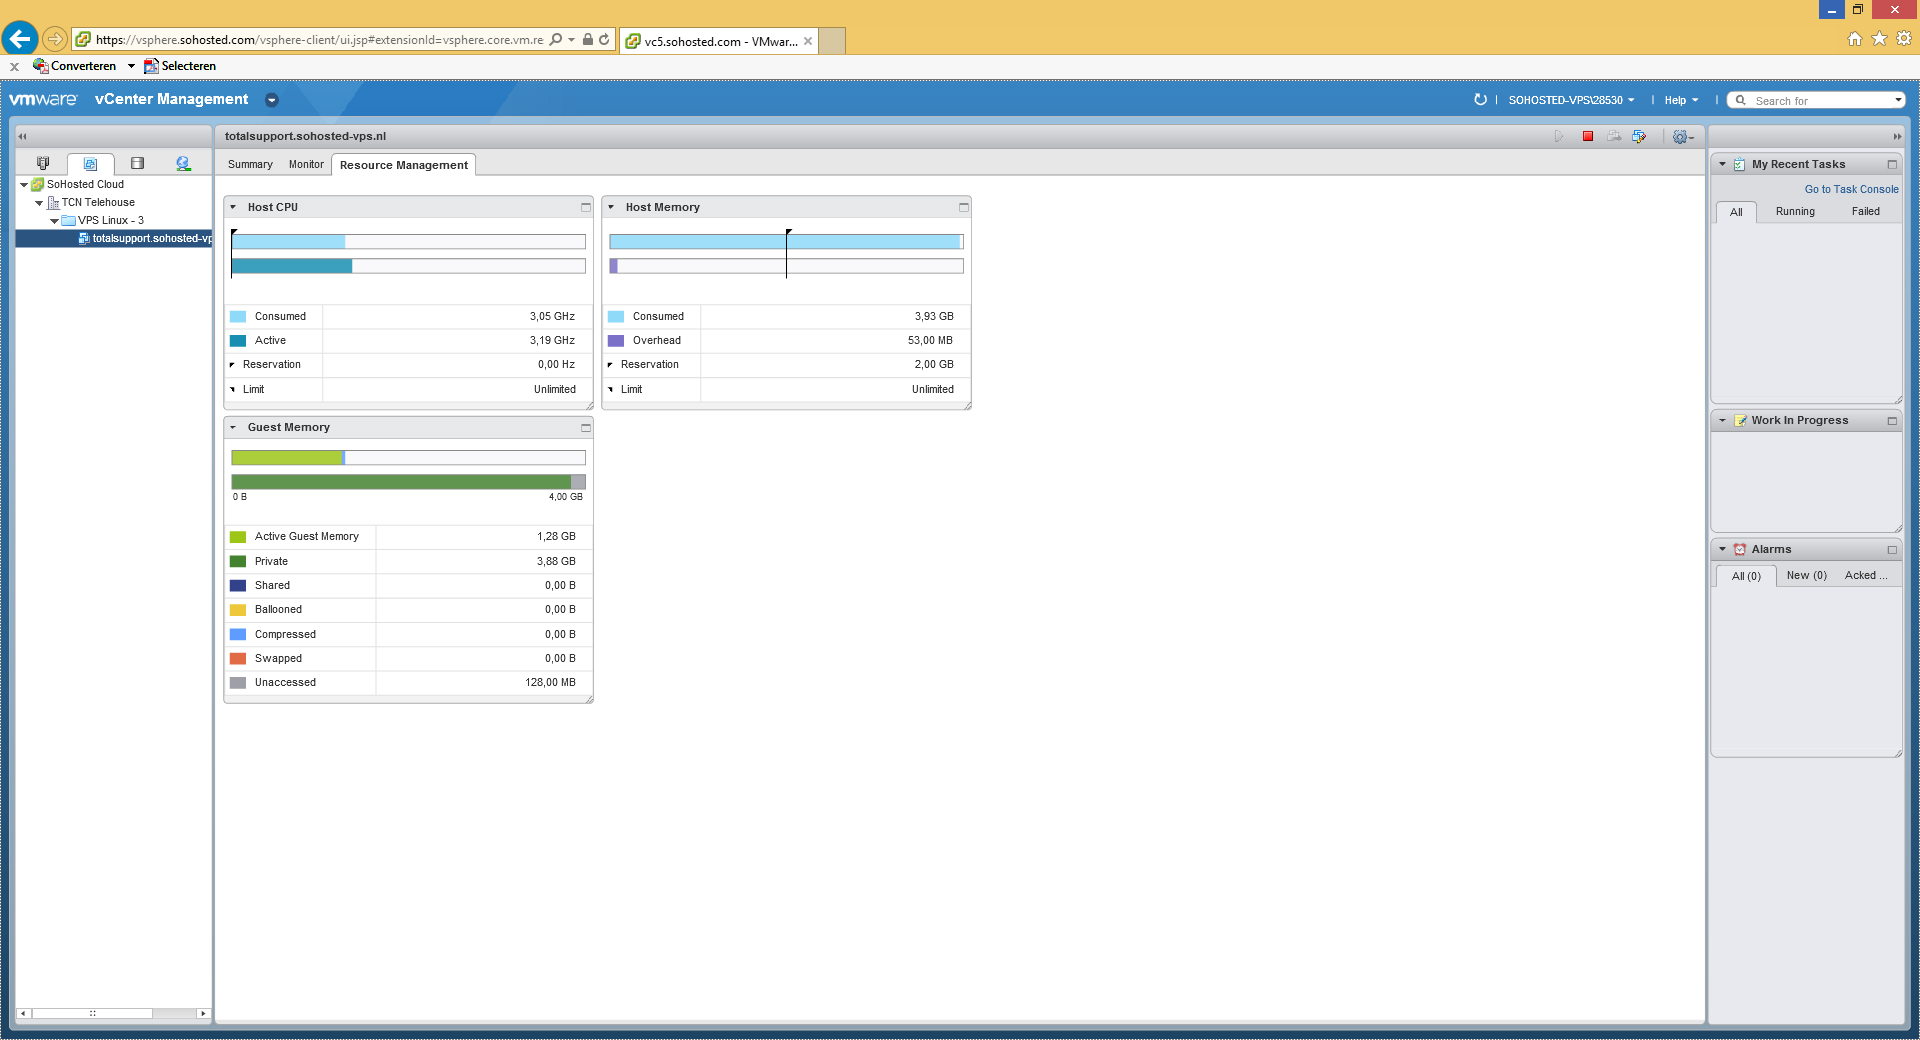Show All (0) alarms tab
This screenshot has height=1040, width=1920.
(x=1746, y=576)
